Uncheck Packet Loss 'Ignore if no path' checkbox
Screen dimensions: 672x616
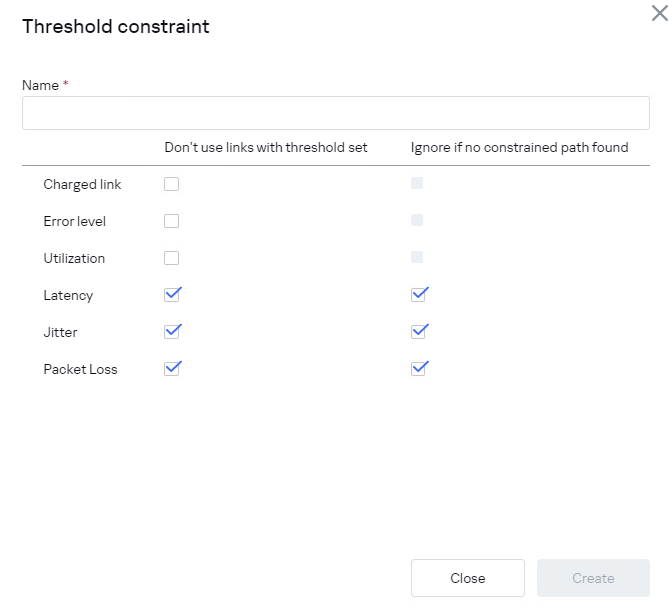pyautogui.click(x=419, y=368)
